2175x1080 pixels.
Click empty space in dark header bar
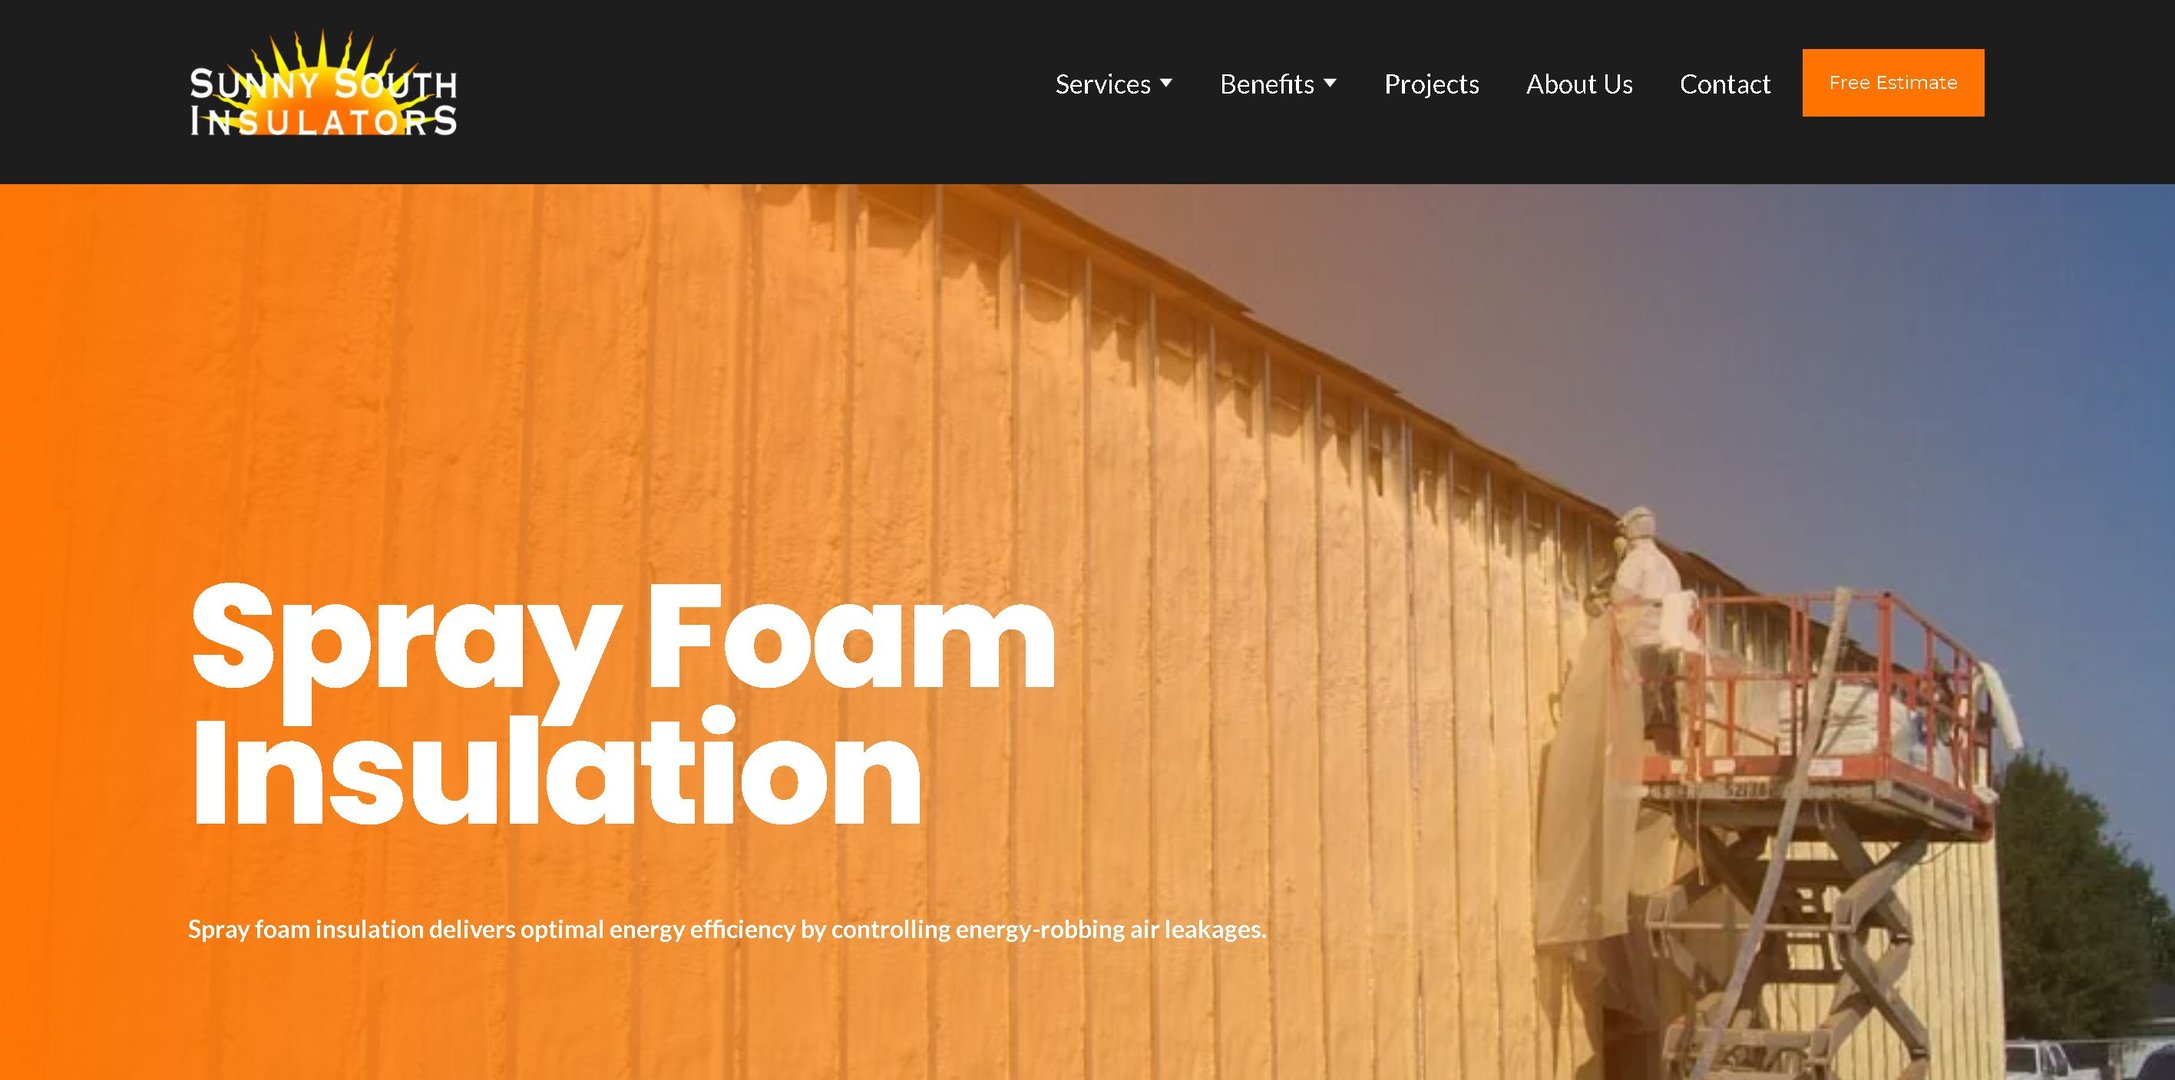coord(750,90)
